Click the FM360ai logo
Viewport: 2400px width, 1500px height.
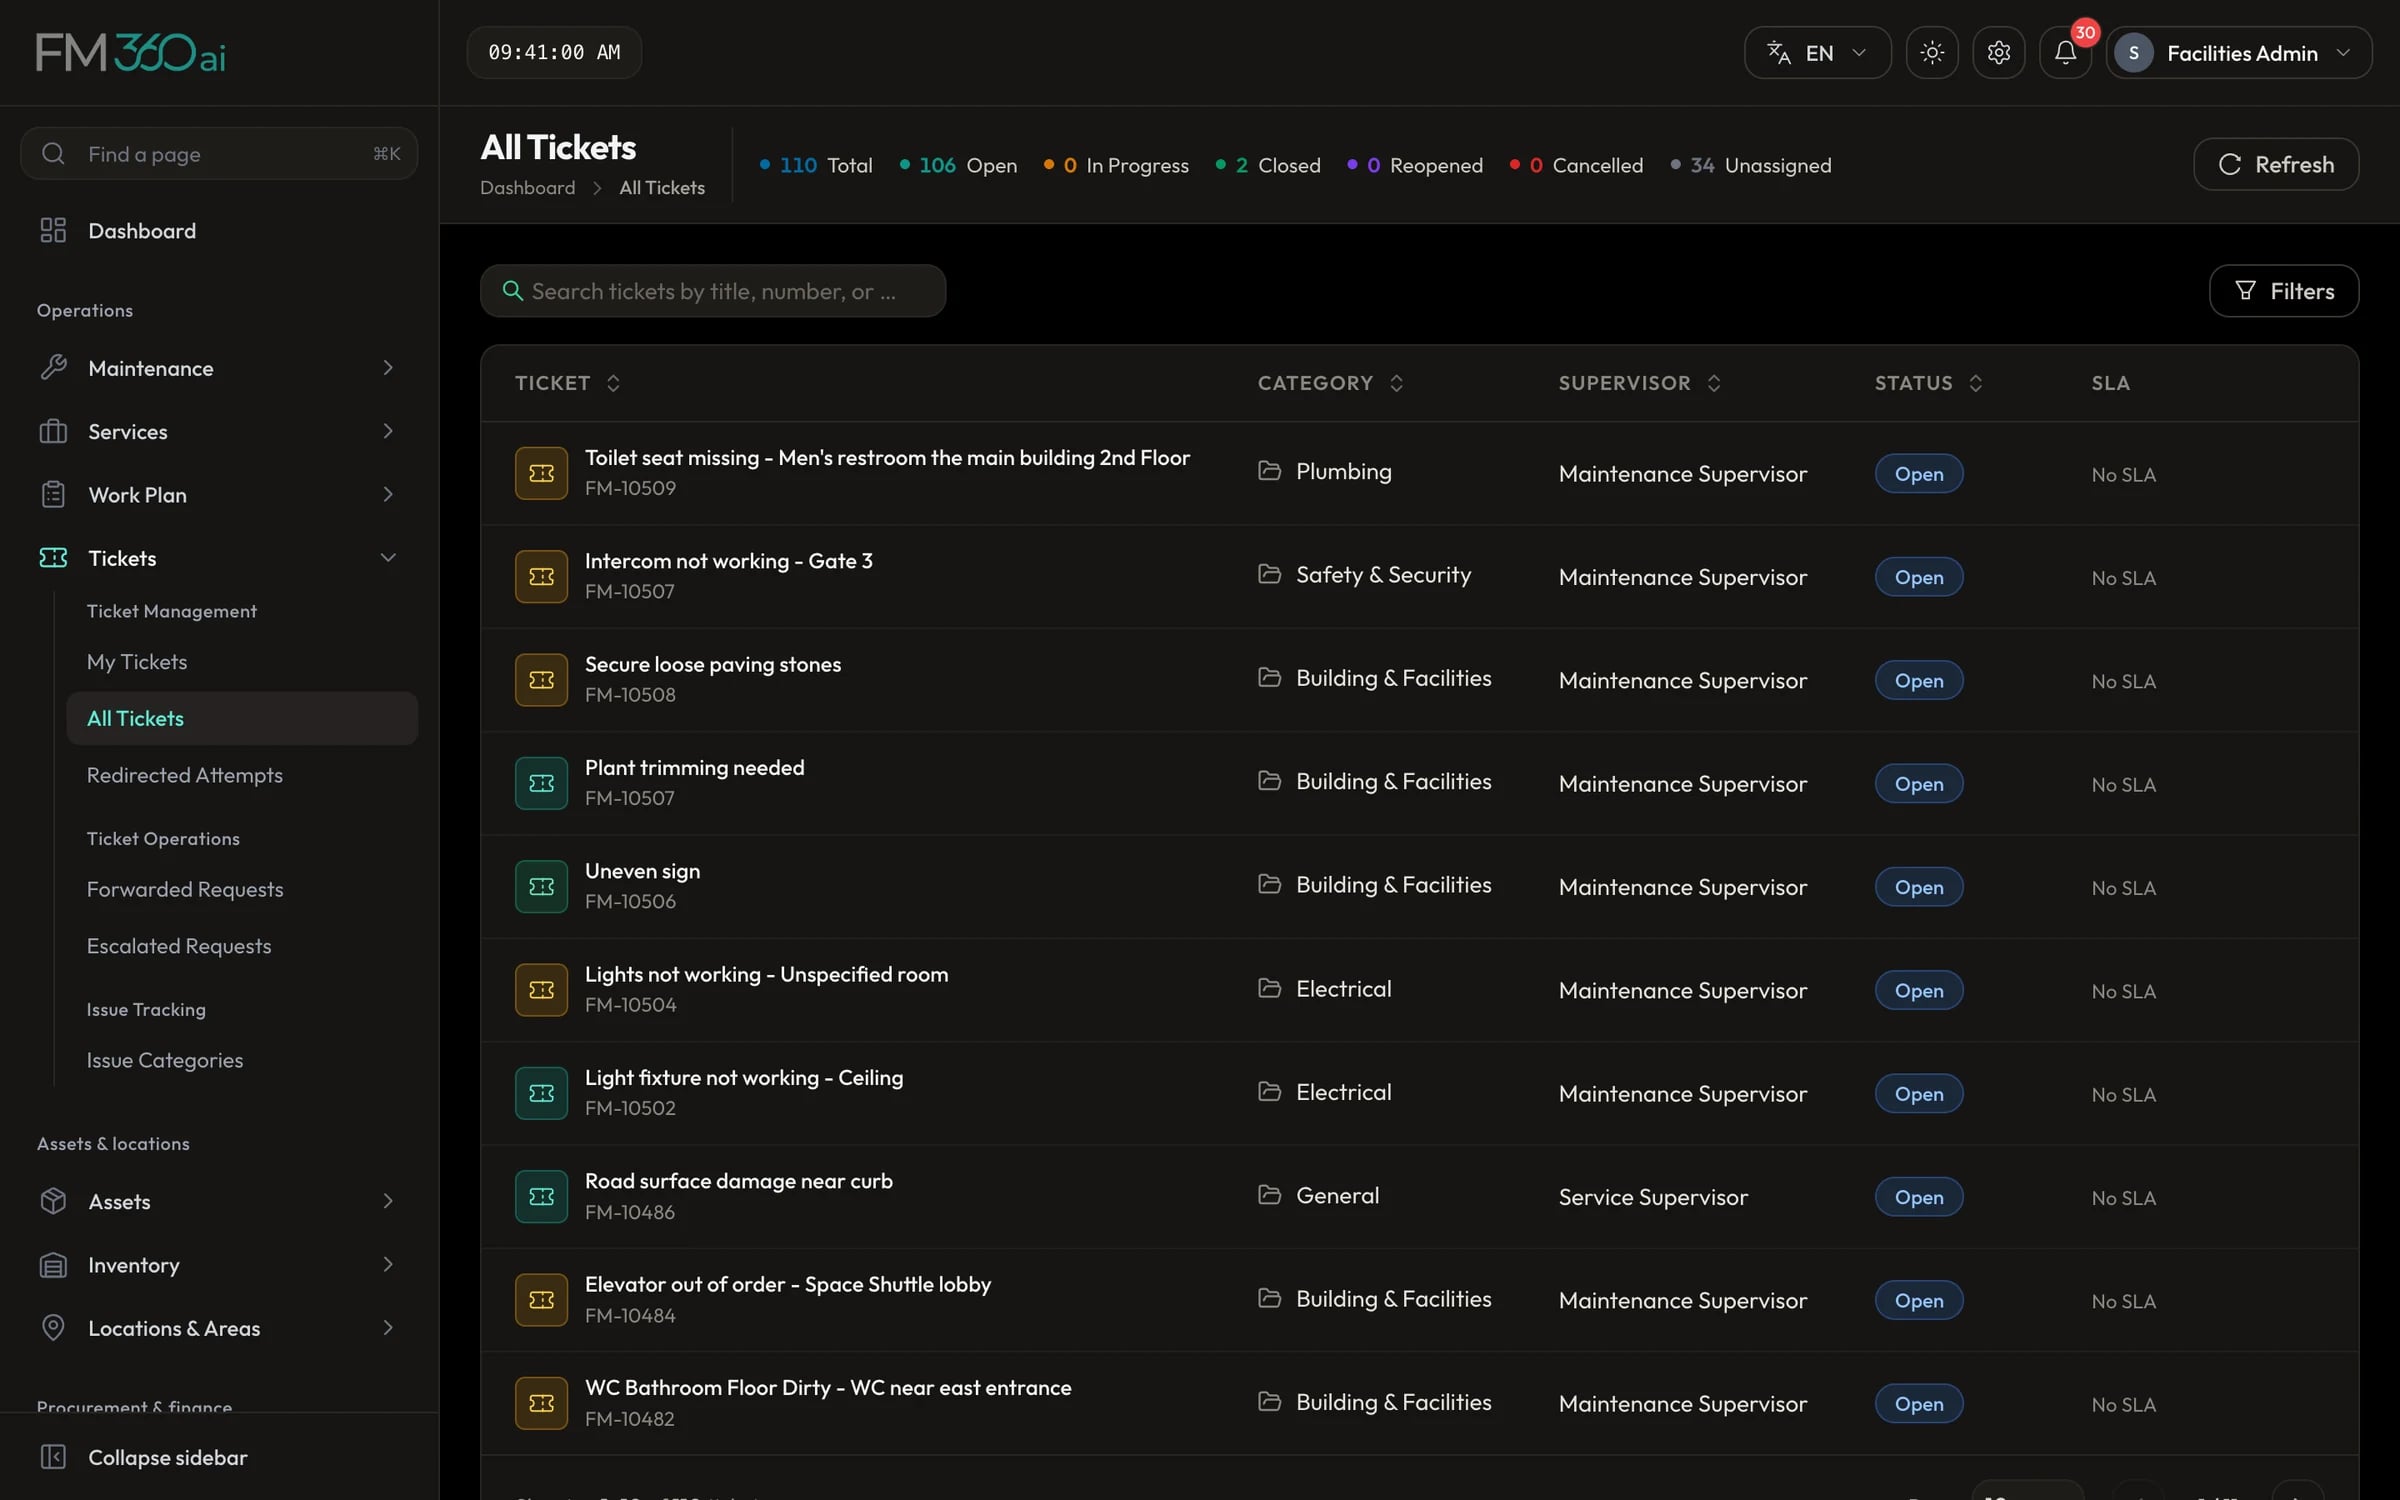(130, 52)
